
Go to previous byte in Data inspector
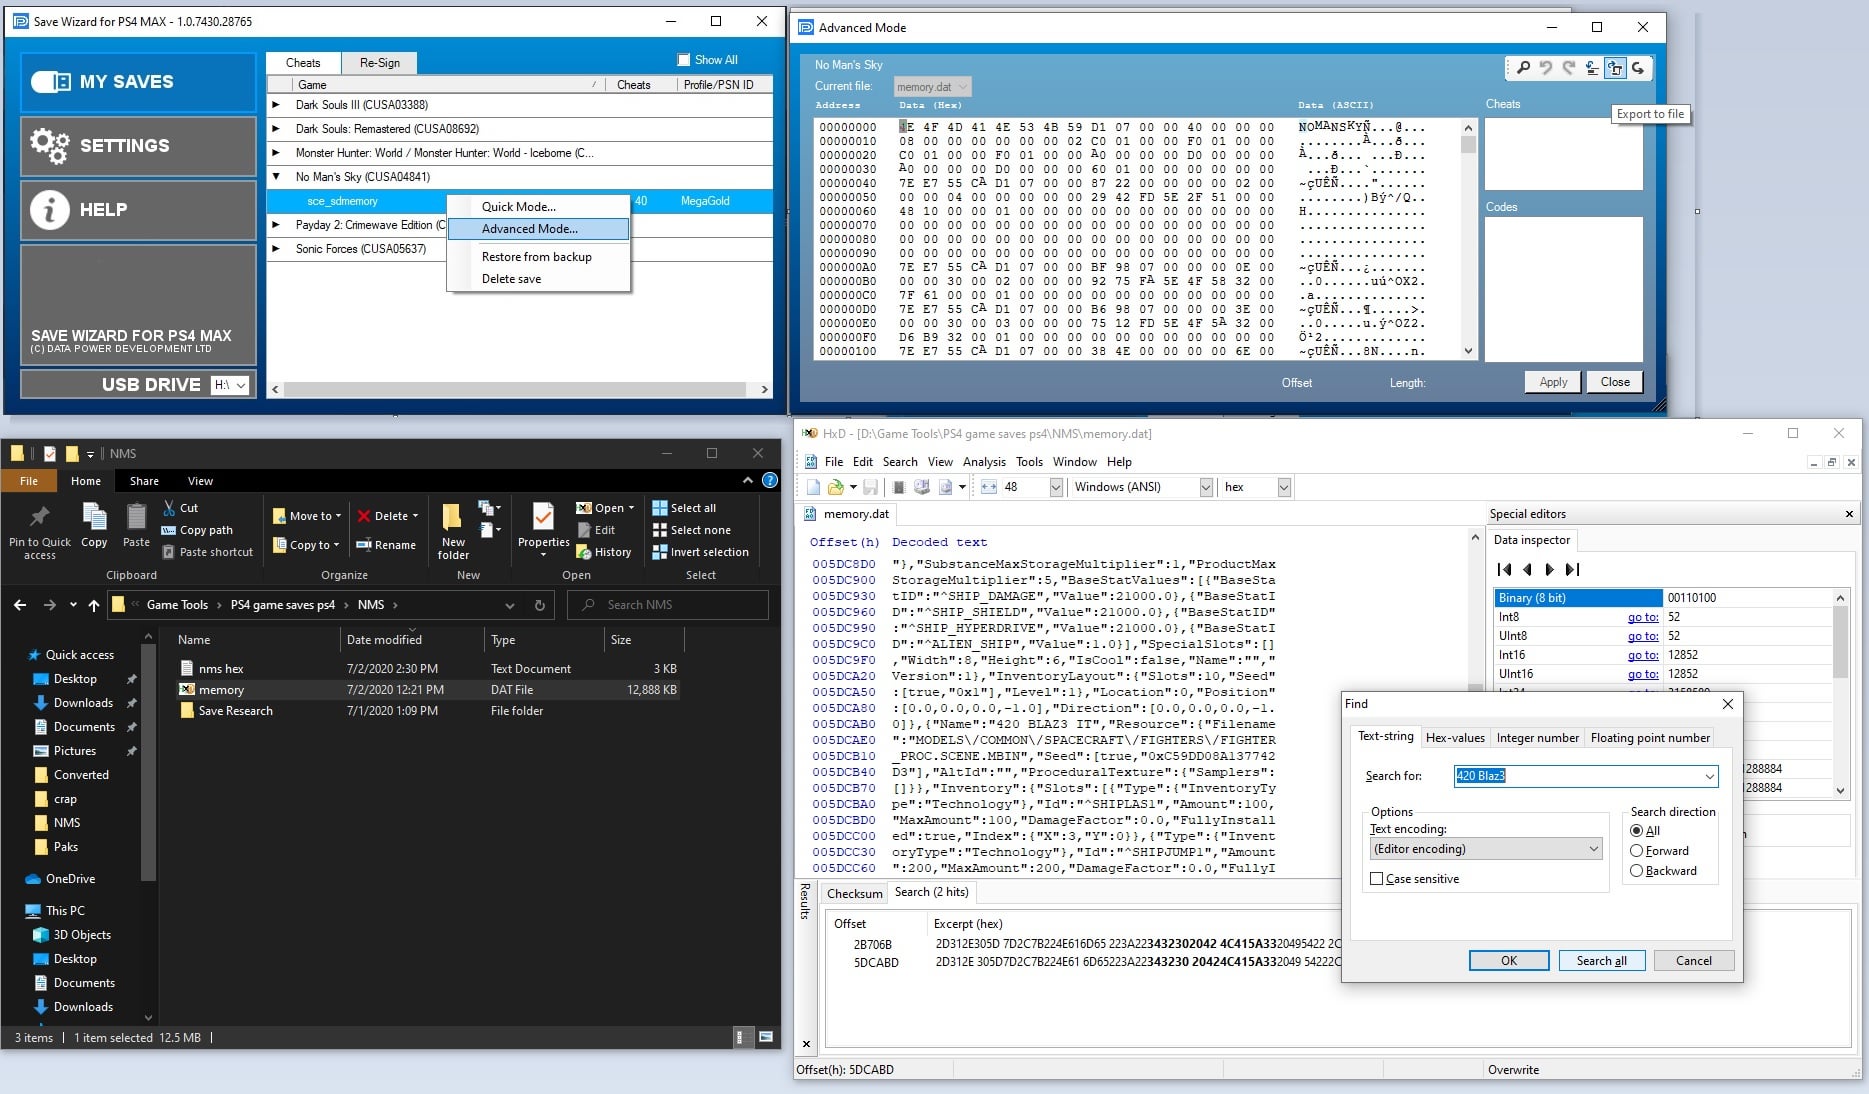1527,569
